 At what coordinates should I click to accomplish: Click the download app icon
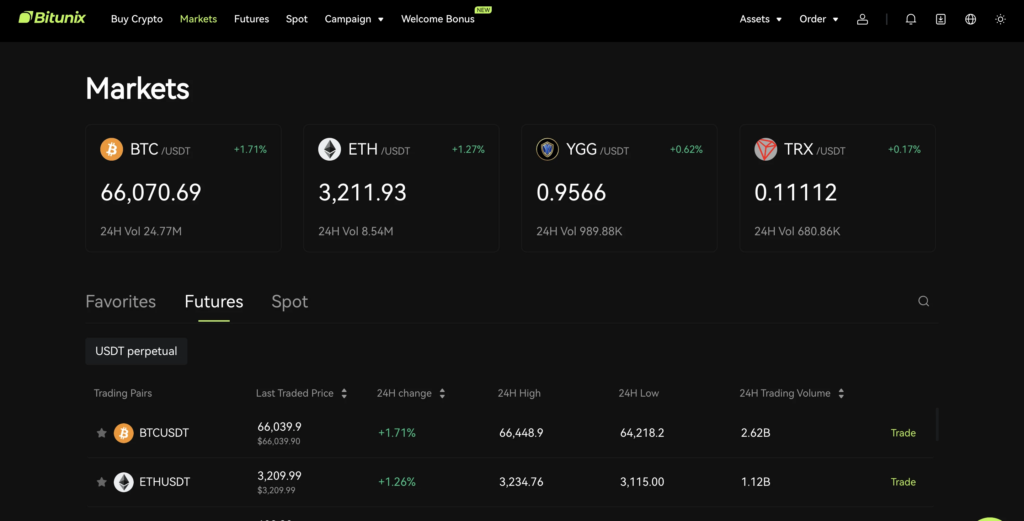(x=940, y=20)
